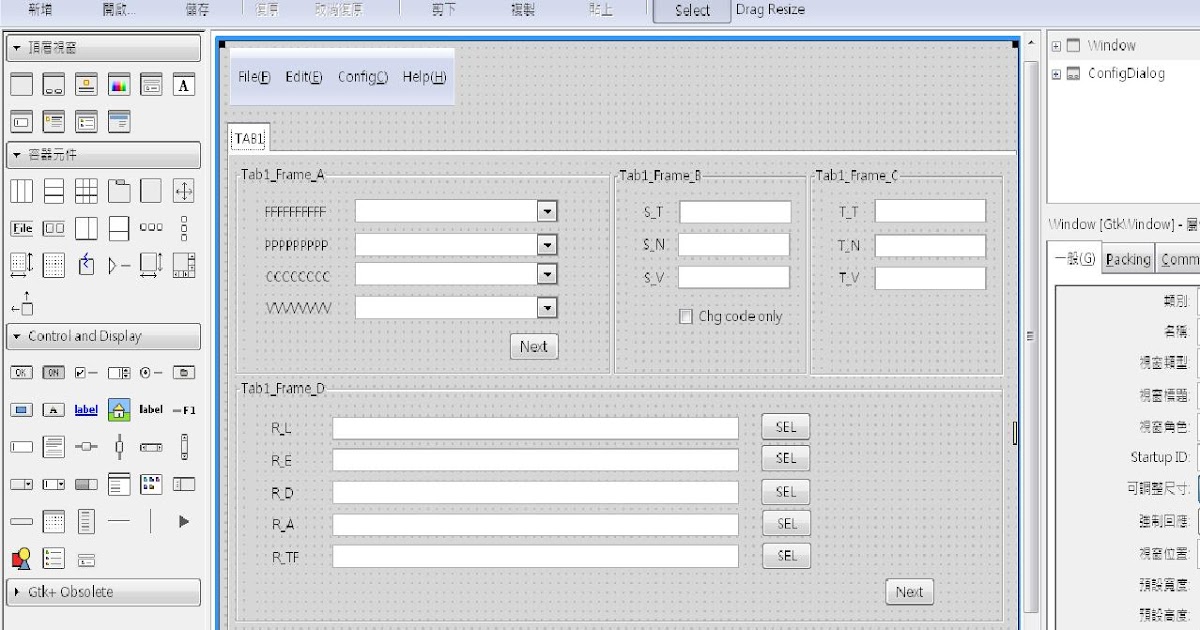Open the VVVVVVVV combo box dropdown
Screen dimensions: 1200x630
pos(546,307)
